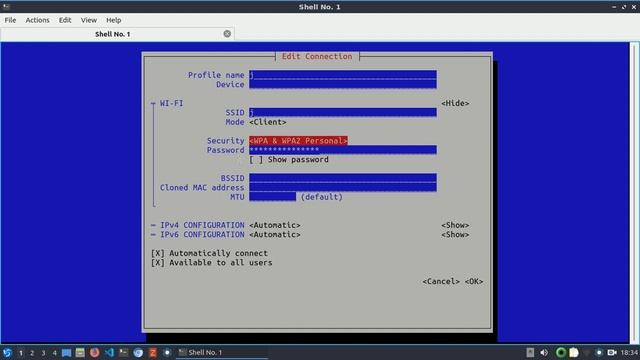Open the file manager icon in the taskbar
Viewport: 640px width, 360px height.
(x=80, y=352)
